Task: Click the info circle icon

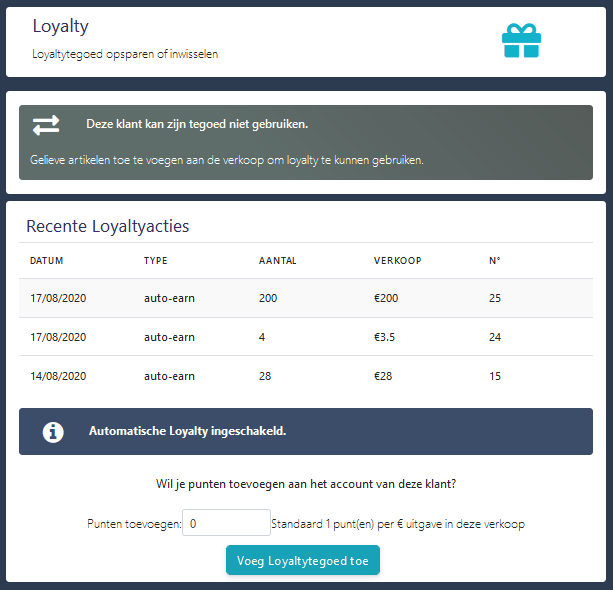Action: pos(53,432)
